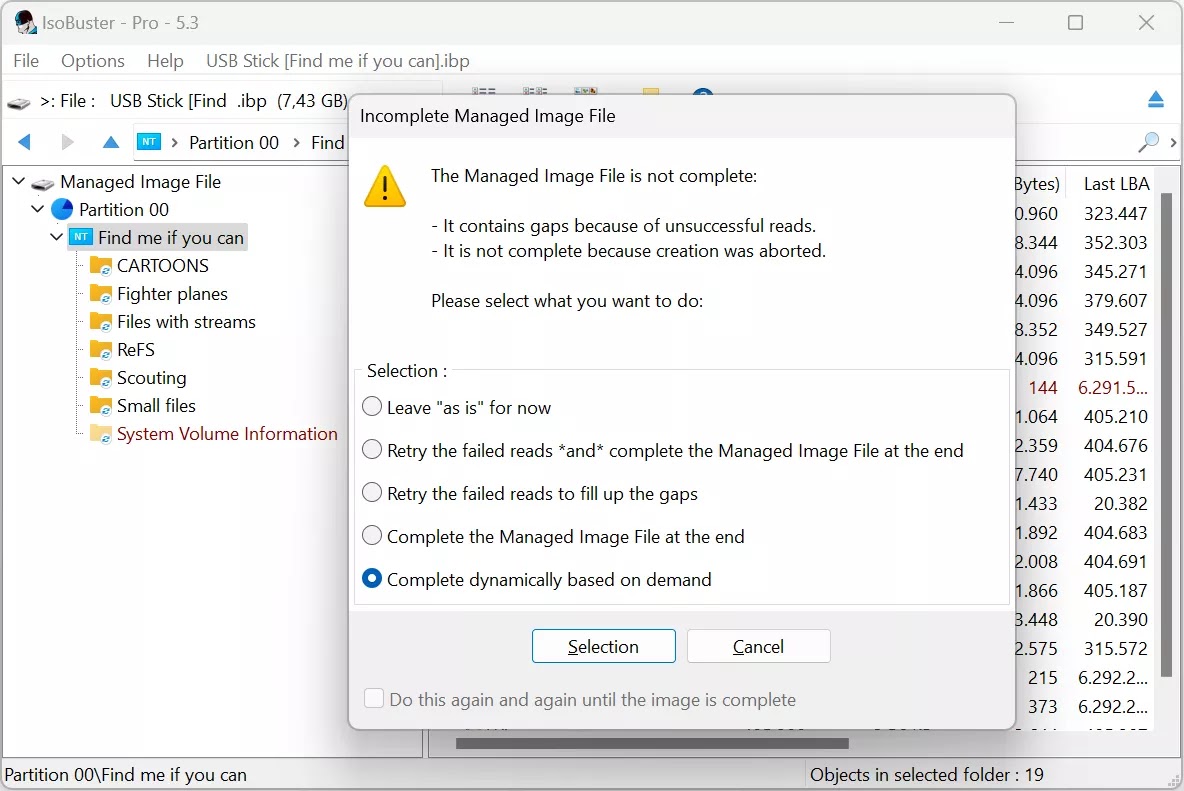The width and height of the screenshot is (1184, 791).
Task: Click the eject icon in the toolbar
Action: click(x=1156, y=100)
